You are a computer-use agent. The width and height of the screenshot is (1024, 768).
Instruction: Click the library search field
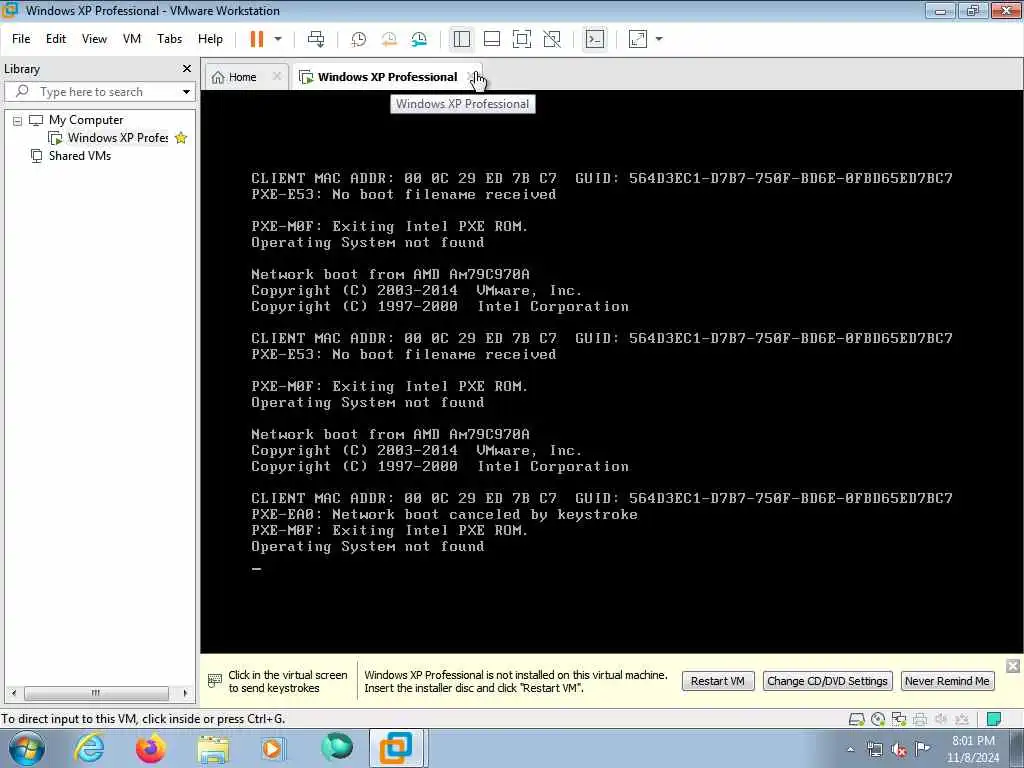[91, 92]
